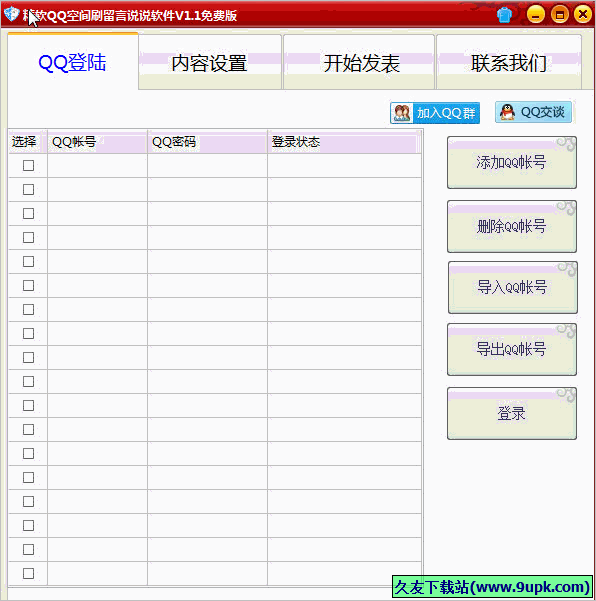Click the penguin icon on QQ交谈
This screenshot has height=601, width=596.
507,112
